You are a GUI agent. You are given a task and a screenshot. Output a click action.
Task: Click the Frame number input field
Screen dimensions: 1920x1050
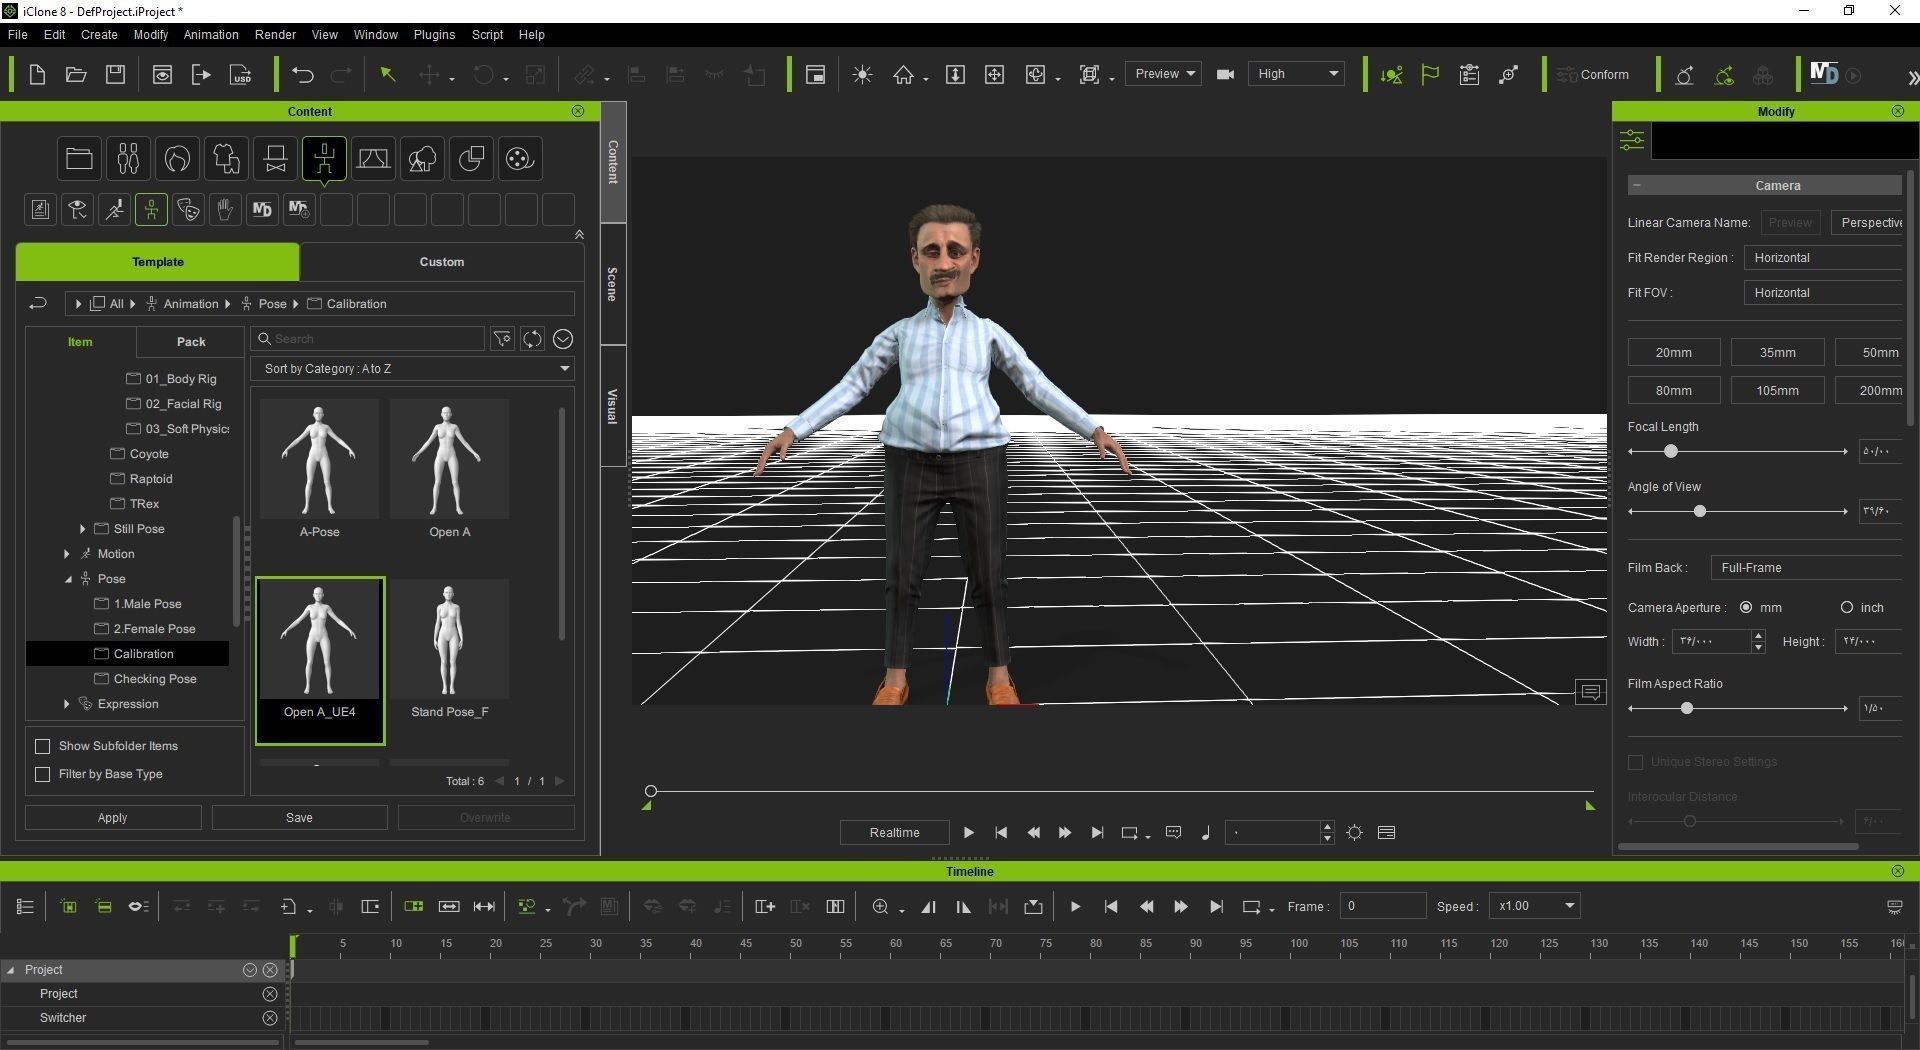coord(1382,906)
